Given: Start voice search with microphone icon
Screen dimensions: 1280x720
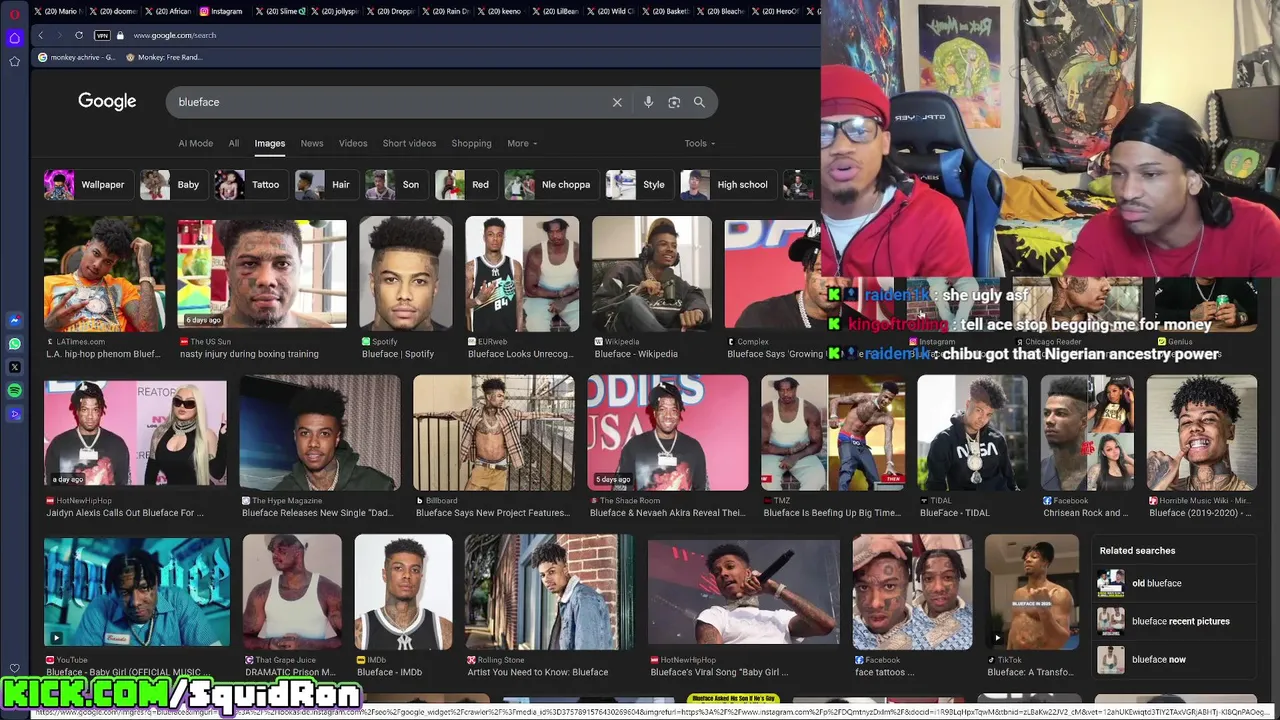Looking at the screenshot, I should (648, 102).
